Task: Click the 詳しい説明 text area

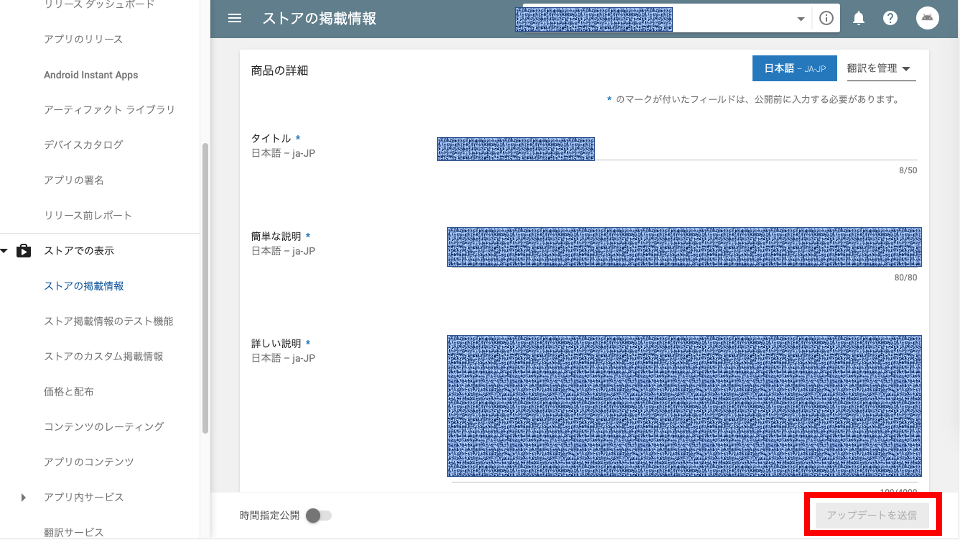Action: click(x=684, y=406)
